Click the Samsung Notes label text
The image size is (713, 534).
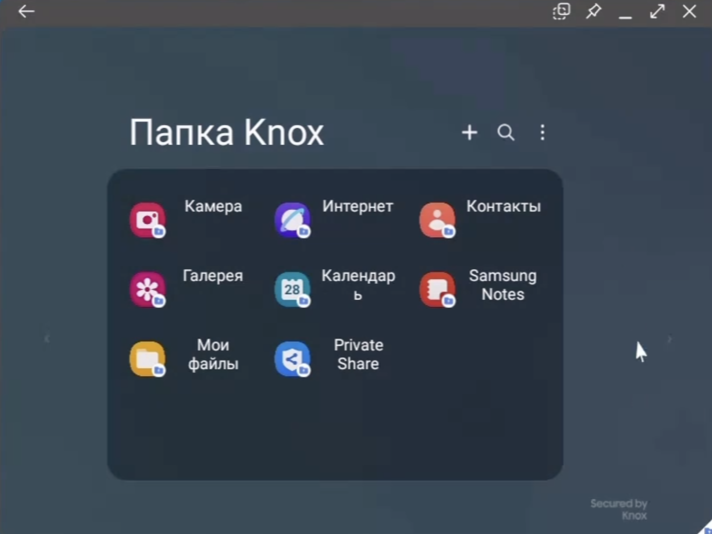503,285
